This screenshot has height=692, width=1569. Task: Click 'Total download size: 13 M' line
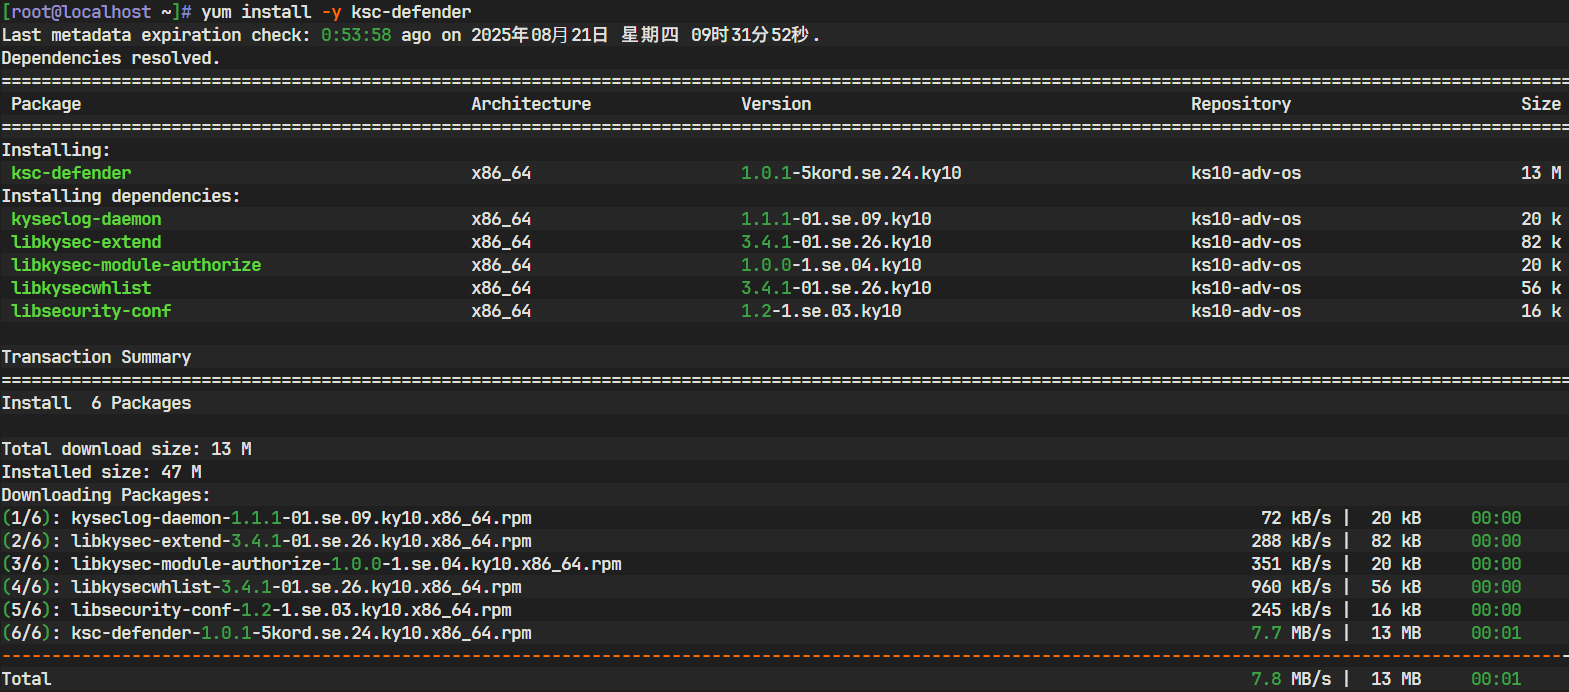(x=126, y=449)
